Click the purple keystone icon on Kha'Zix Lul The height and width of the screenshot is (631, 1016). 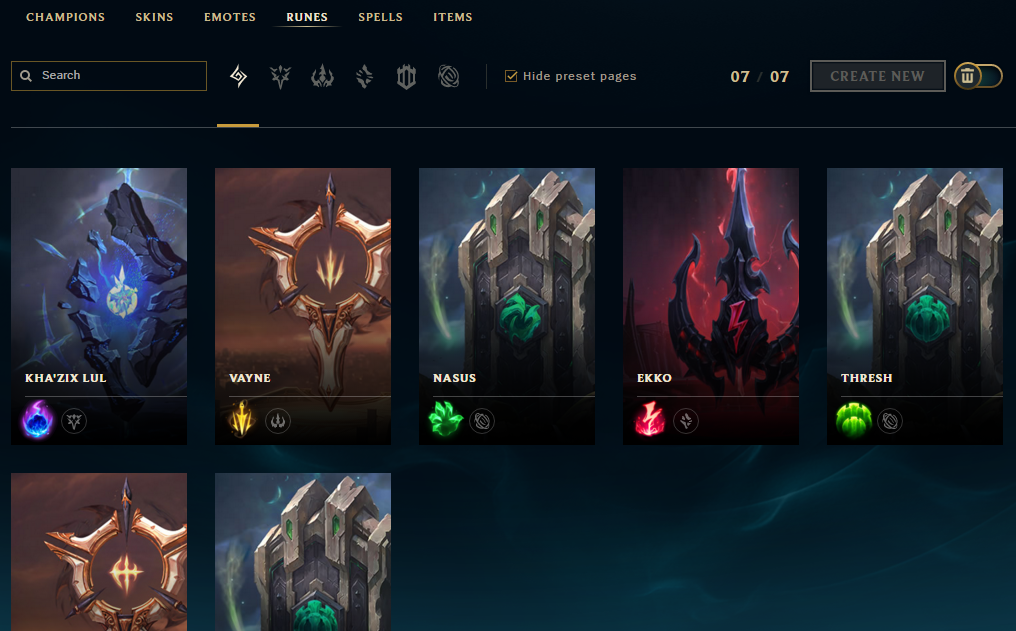click(38, 420)
